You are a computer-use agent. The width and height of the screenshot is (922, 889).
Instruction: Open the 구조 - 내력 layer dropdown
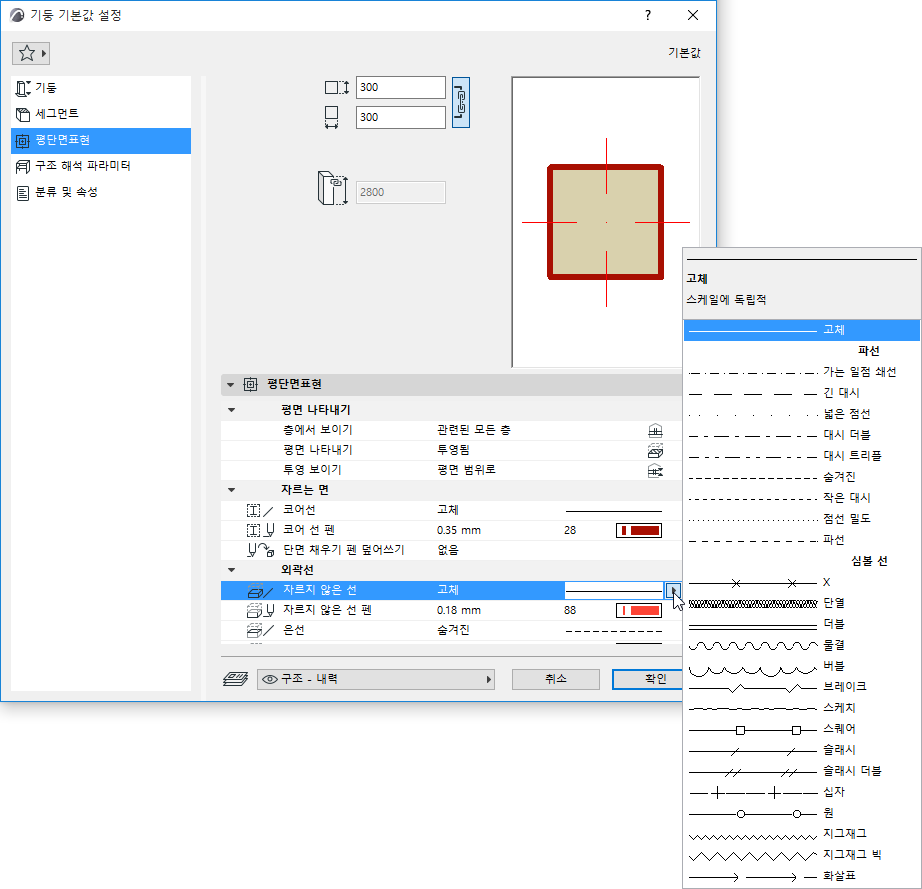point(375,679)
